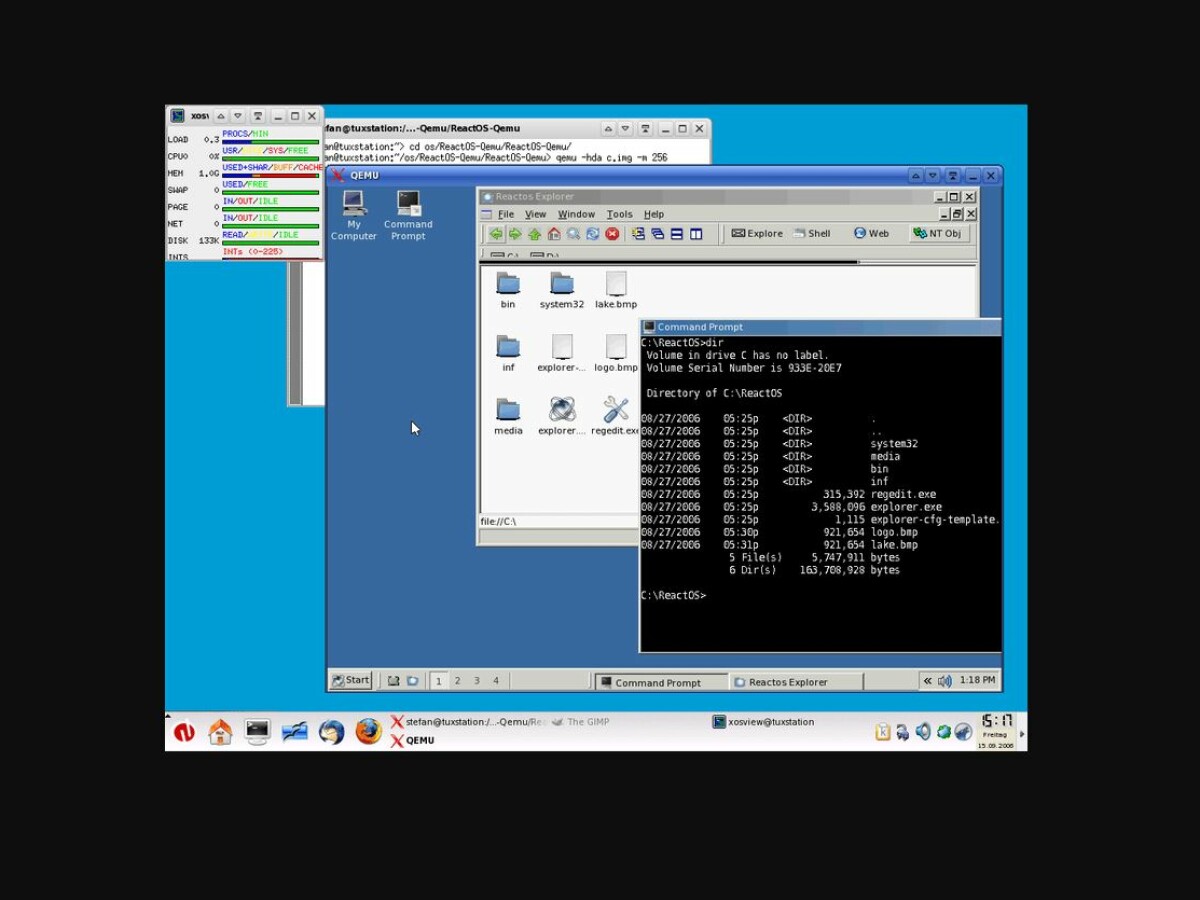Click the show desktop quick launch icon
1200x900 pixels.
tap(393, 681)
